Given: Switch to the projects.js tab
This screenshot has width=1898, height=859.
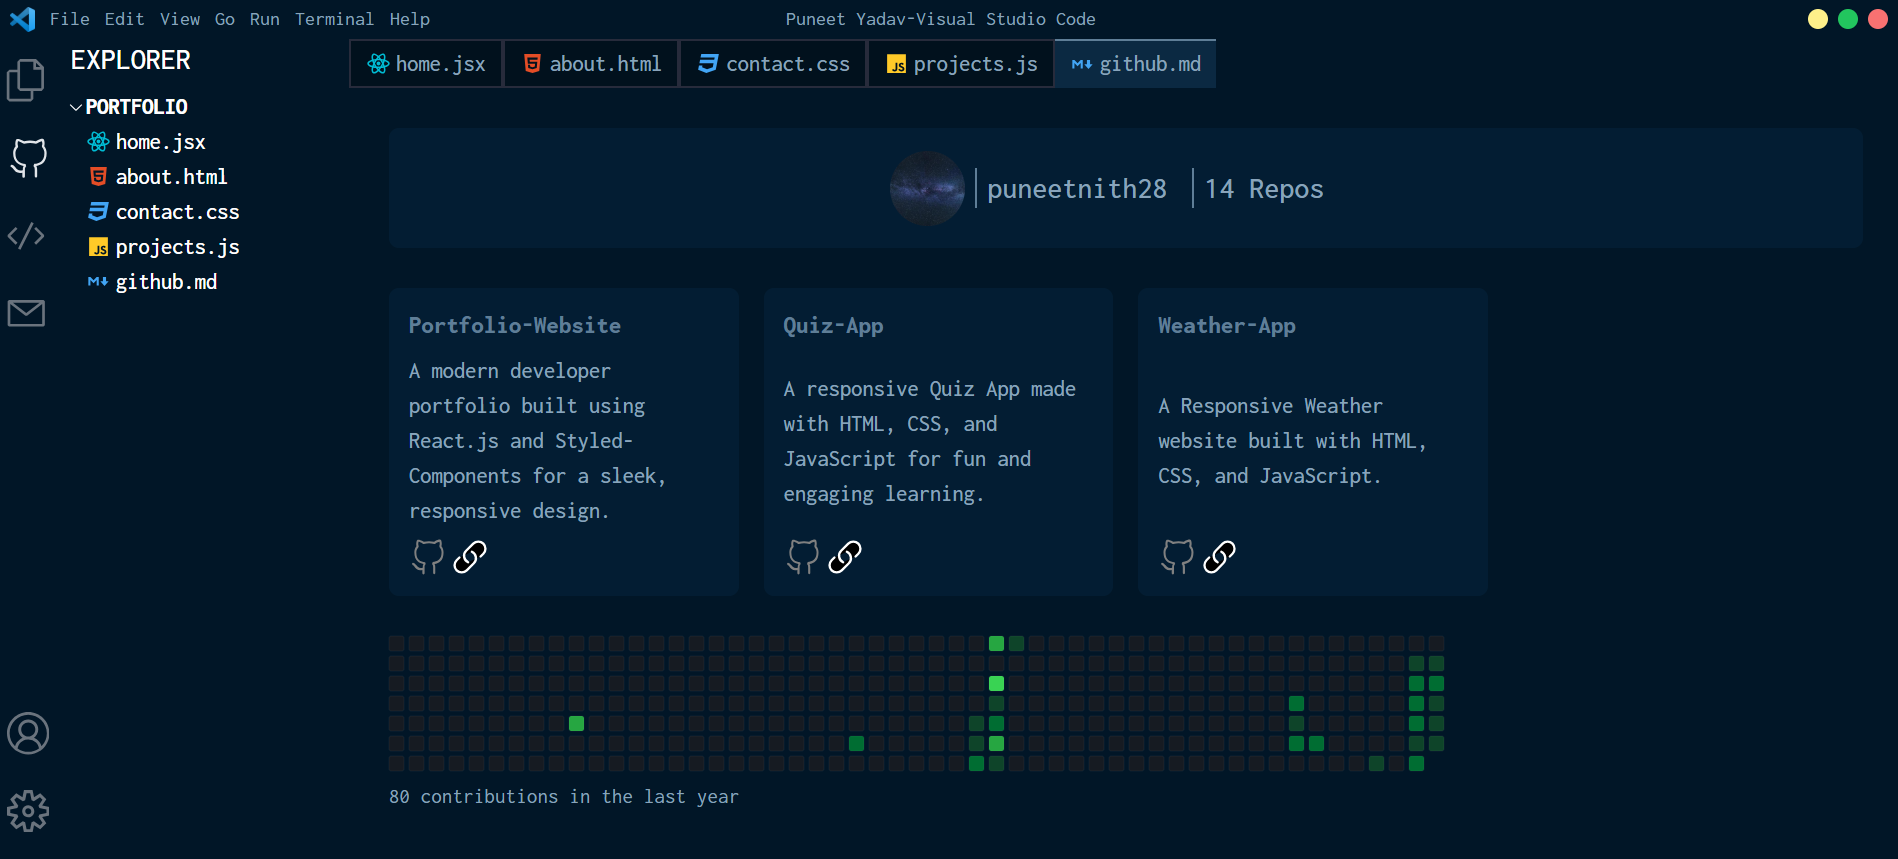Looking at the screenshot, I should [961, 64].
